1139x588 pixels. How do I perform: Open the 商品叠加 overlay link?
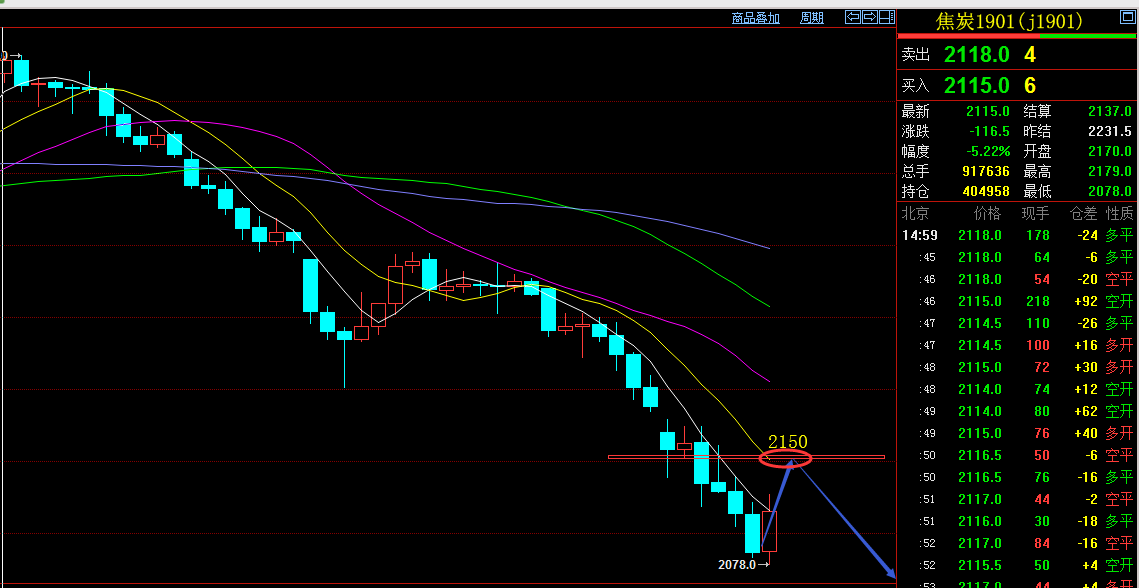pos(755,18)
